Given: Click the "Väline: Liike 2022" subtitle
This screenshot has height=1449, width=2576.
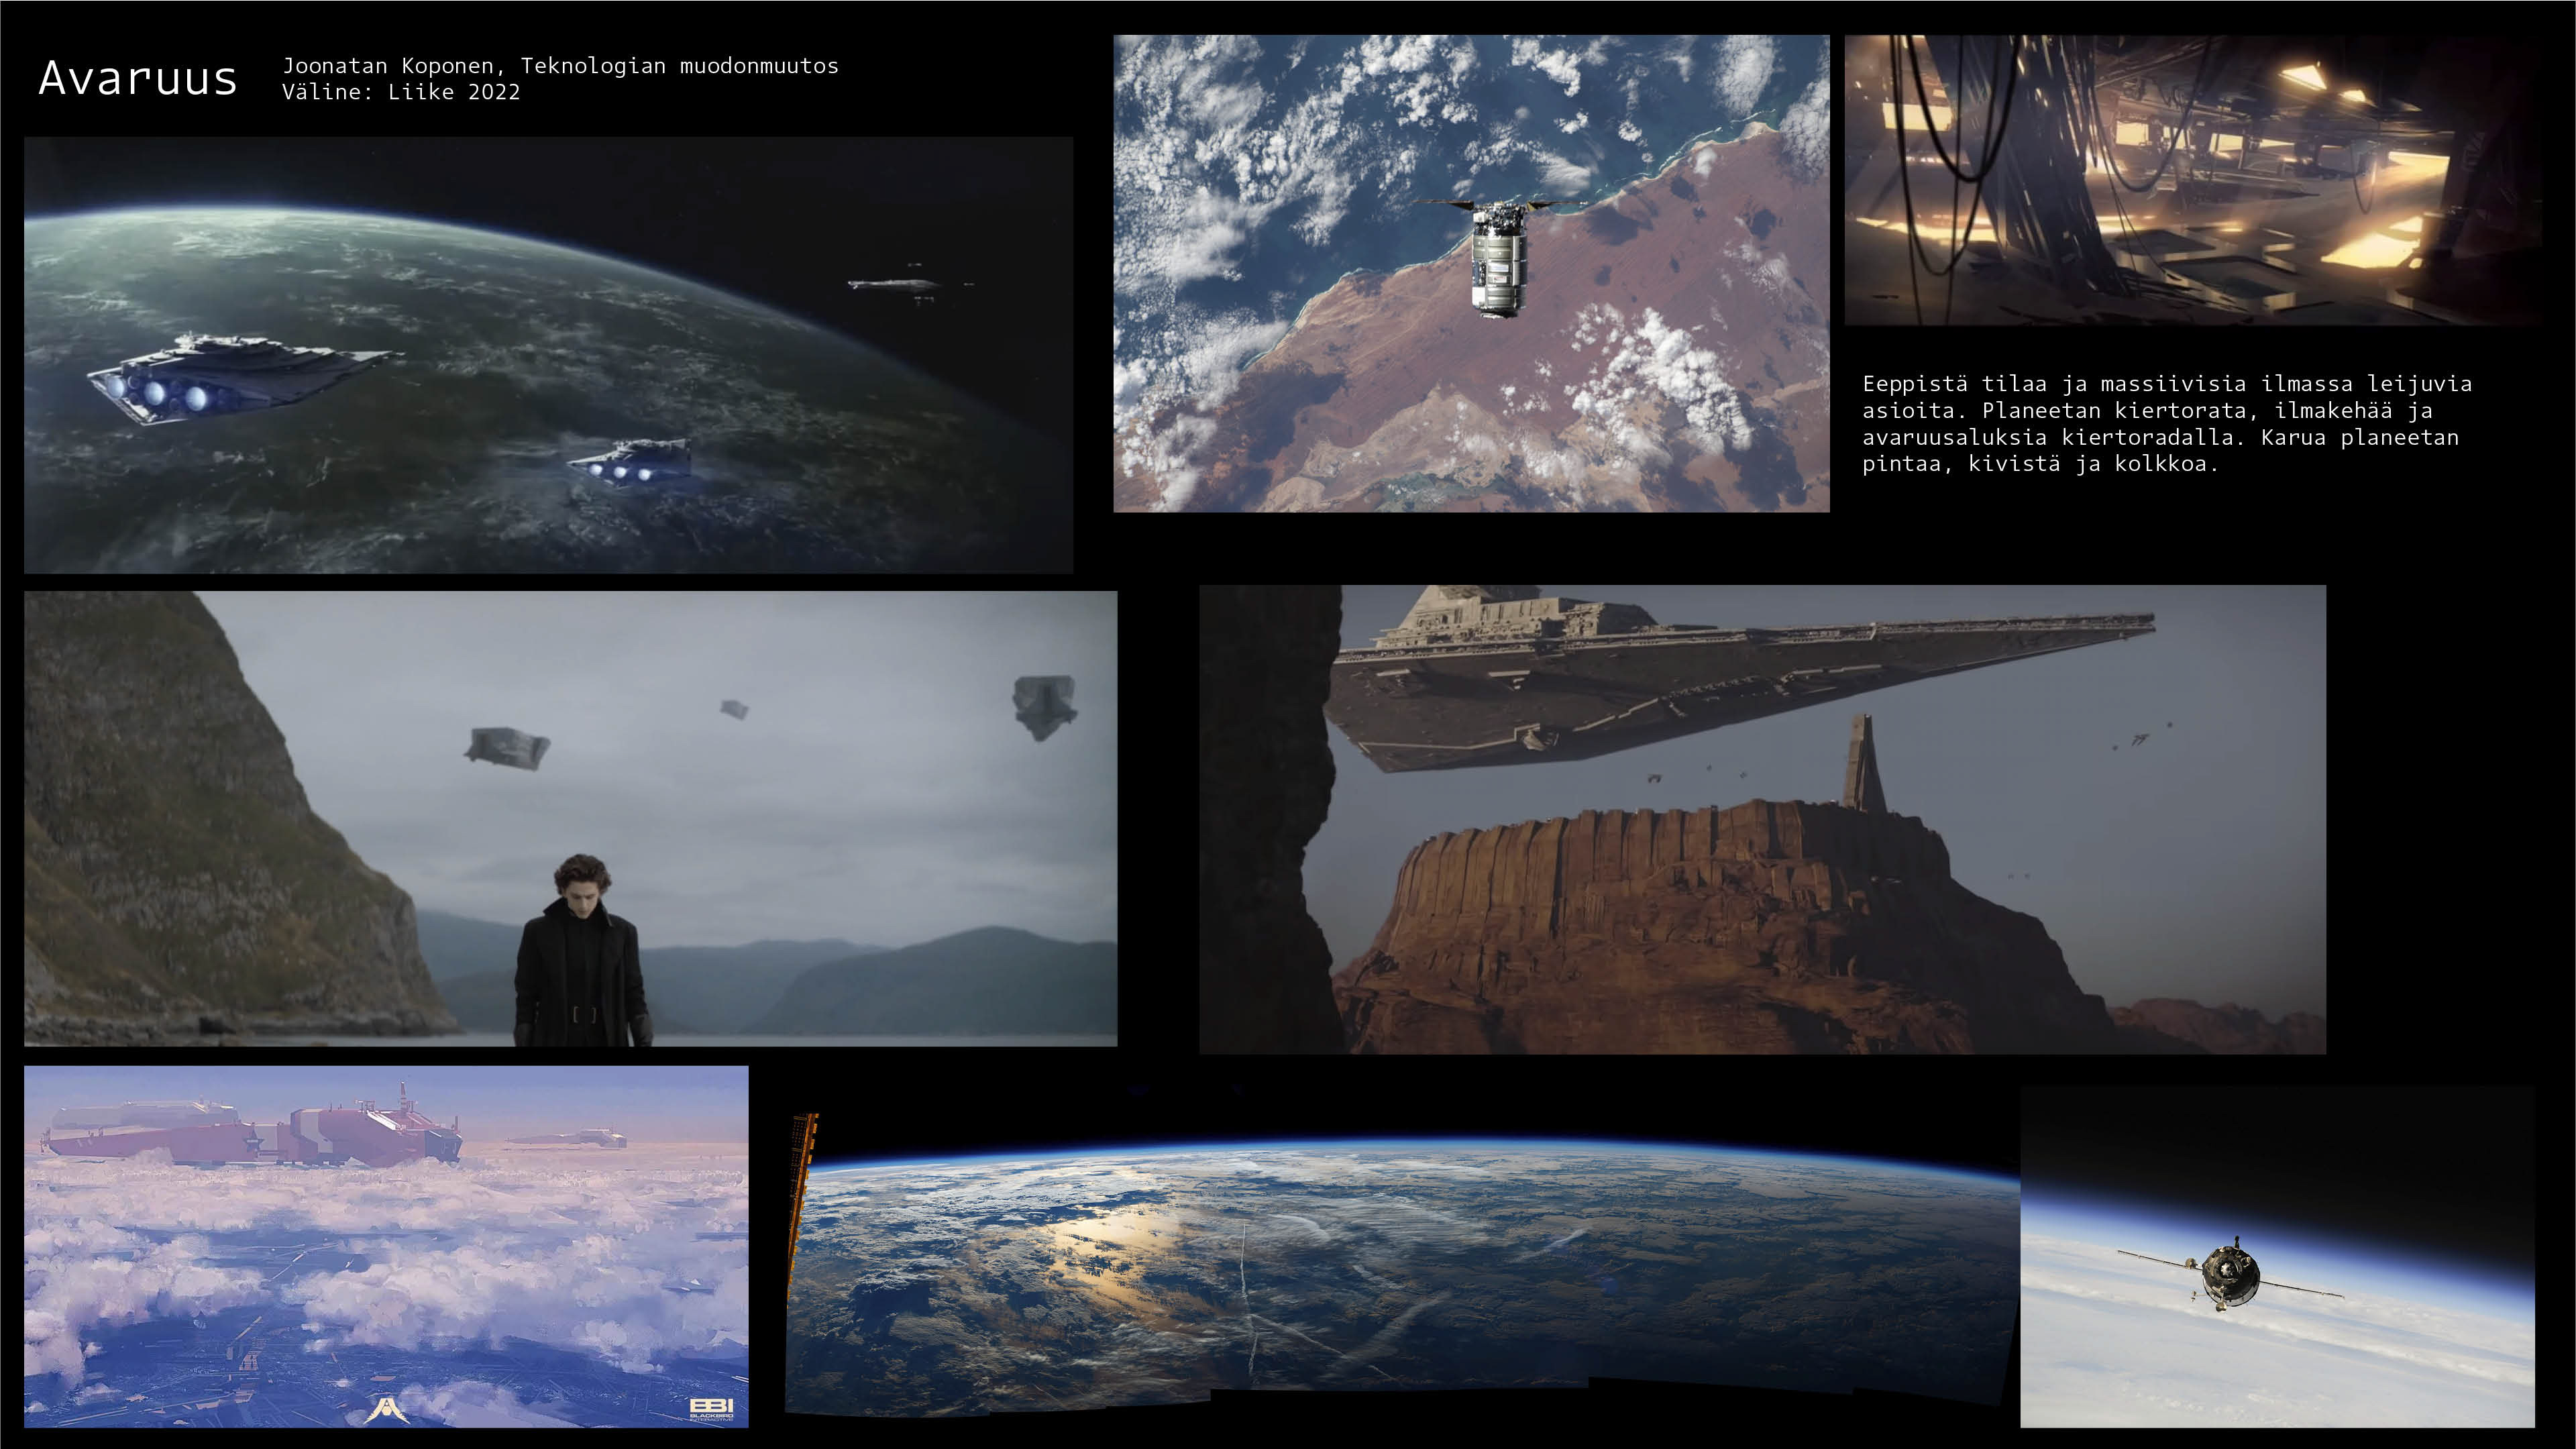Looking at the screenshot, I should coord(401,92).
